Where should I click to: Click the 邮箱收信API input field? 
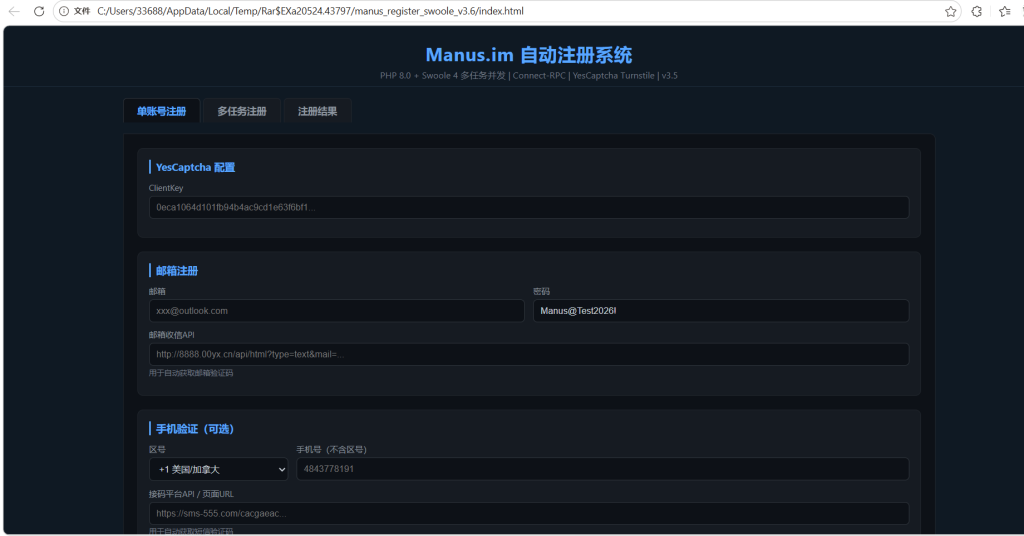coord(528,354)
